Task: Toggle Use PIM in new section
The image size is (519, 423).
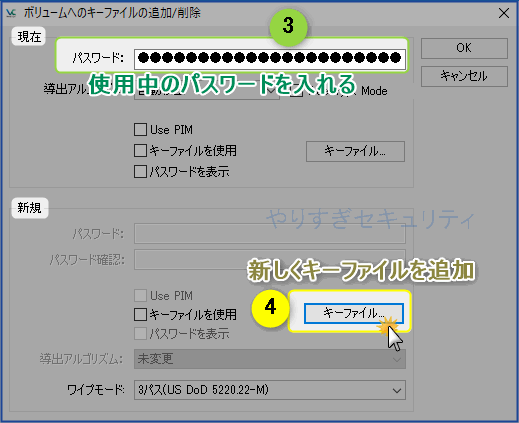Action: coord(140,296)
